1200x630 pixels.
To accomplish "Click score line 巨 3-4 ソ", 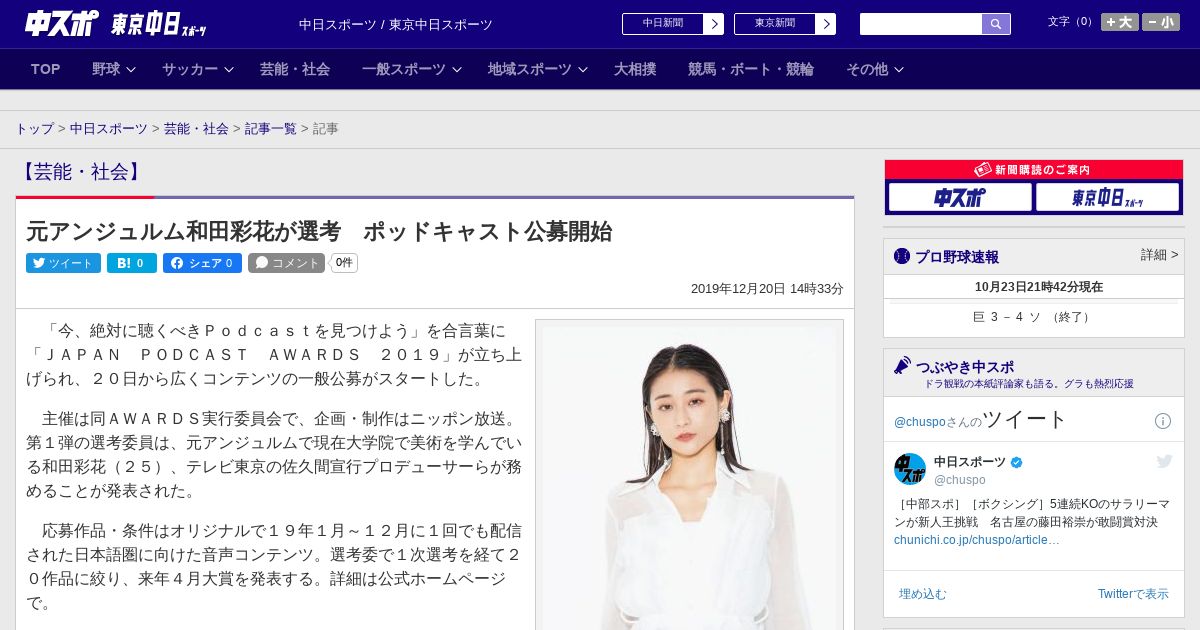I will click(x=1033, y=317).
